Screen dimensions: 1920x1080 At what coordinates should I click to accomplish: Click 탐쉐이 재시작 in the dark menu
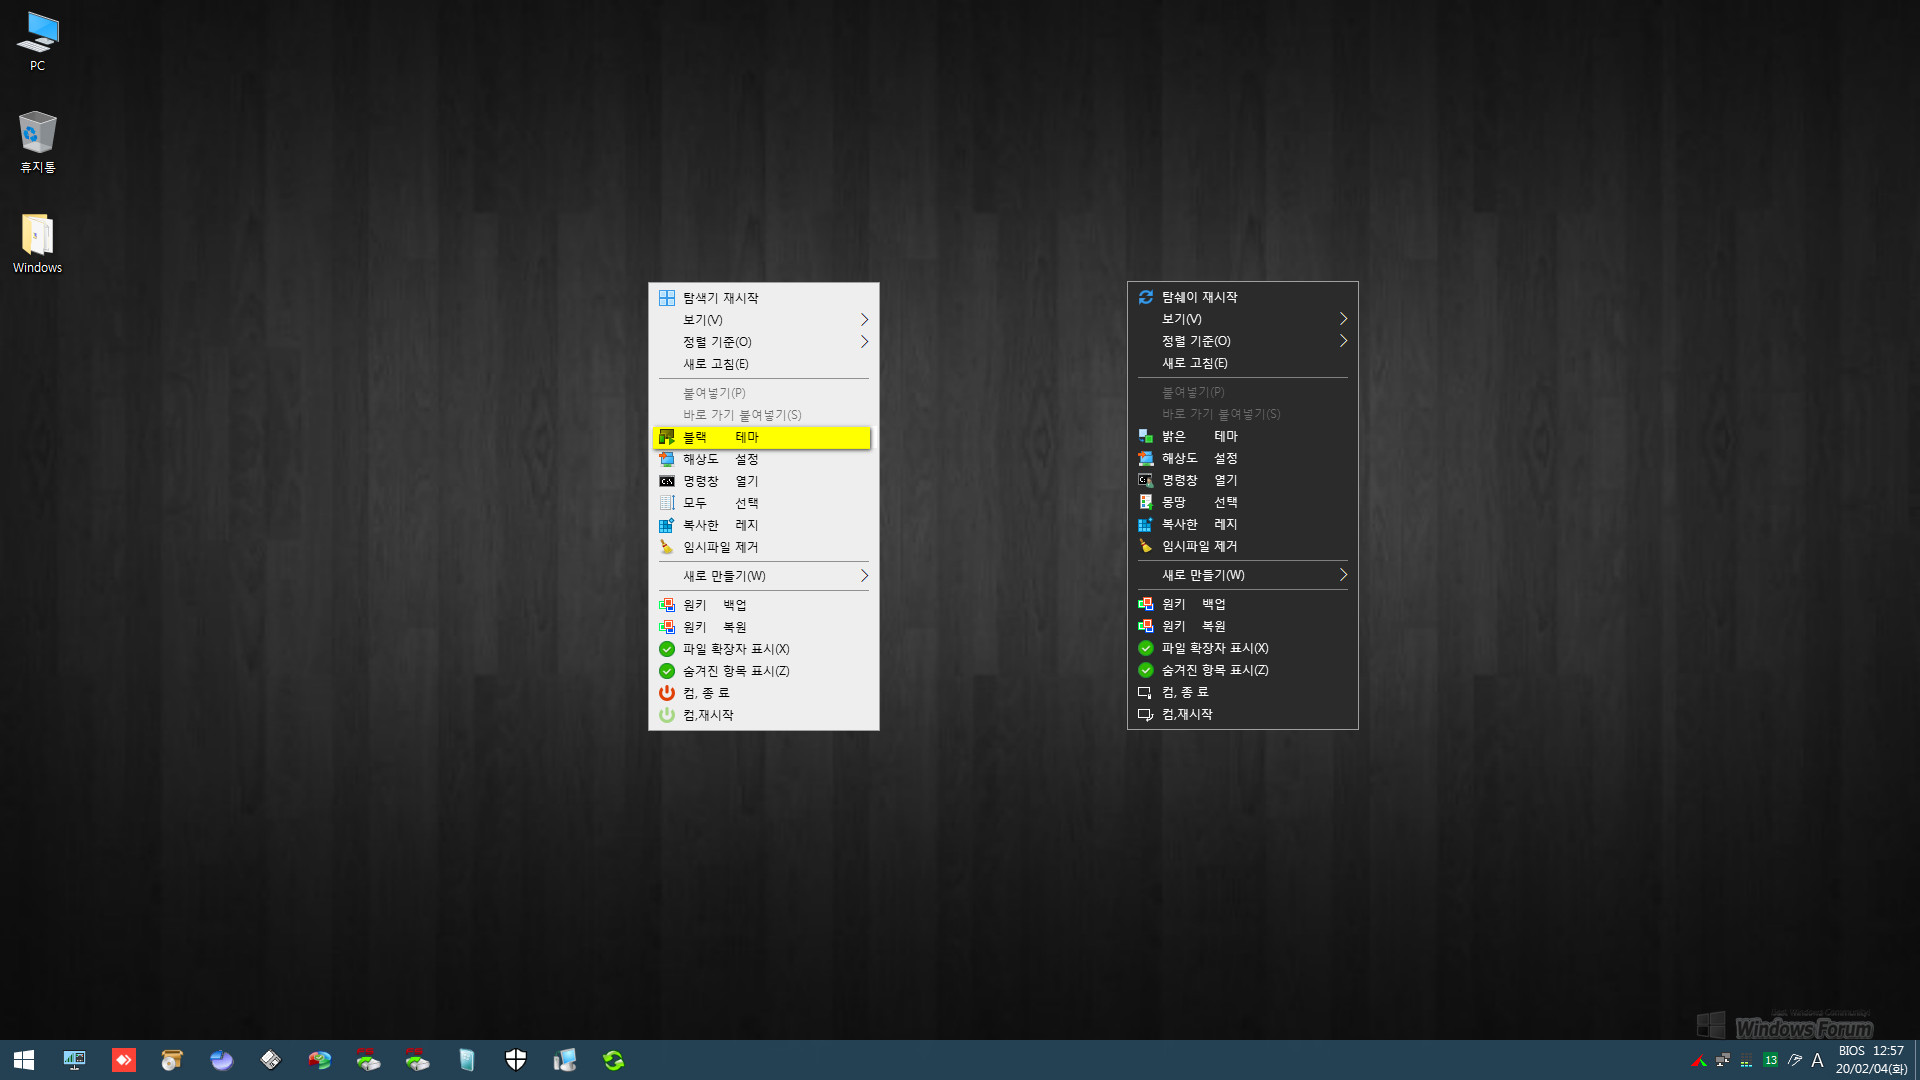click(1242, 297)
